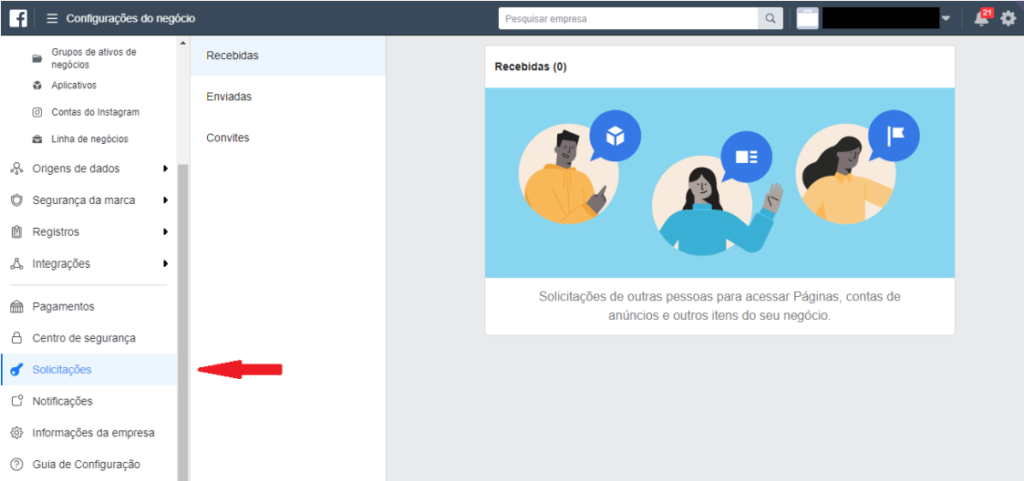Click the Aplicativos cube icon
Viewport: 1024px width, 481px height.
coord(37,86)
